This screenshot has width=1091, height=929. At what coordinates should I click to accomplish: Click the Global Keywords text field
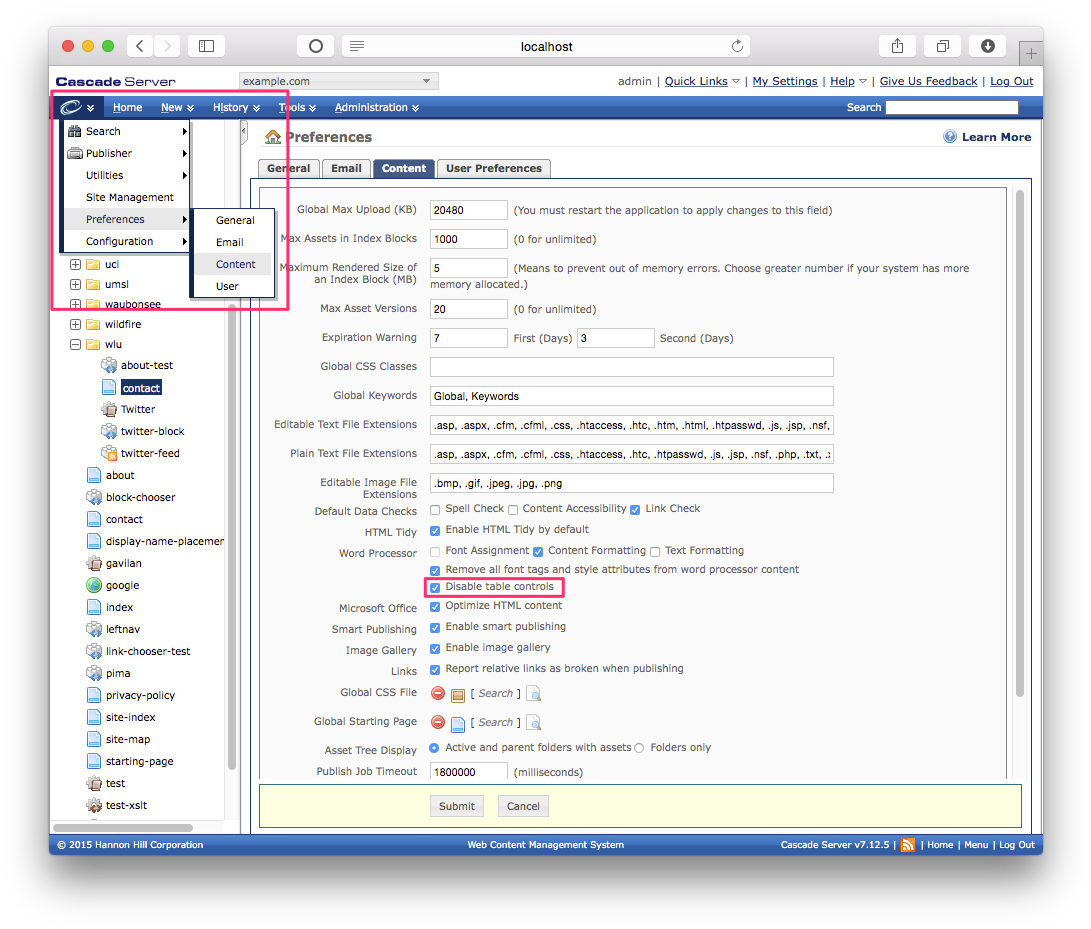[x=632, y=396]
